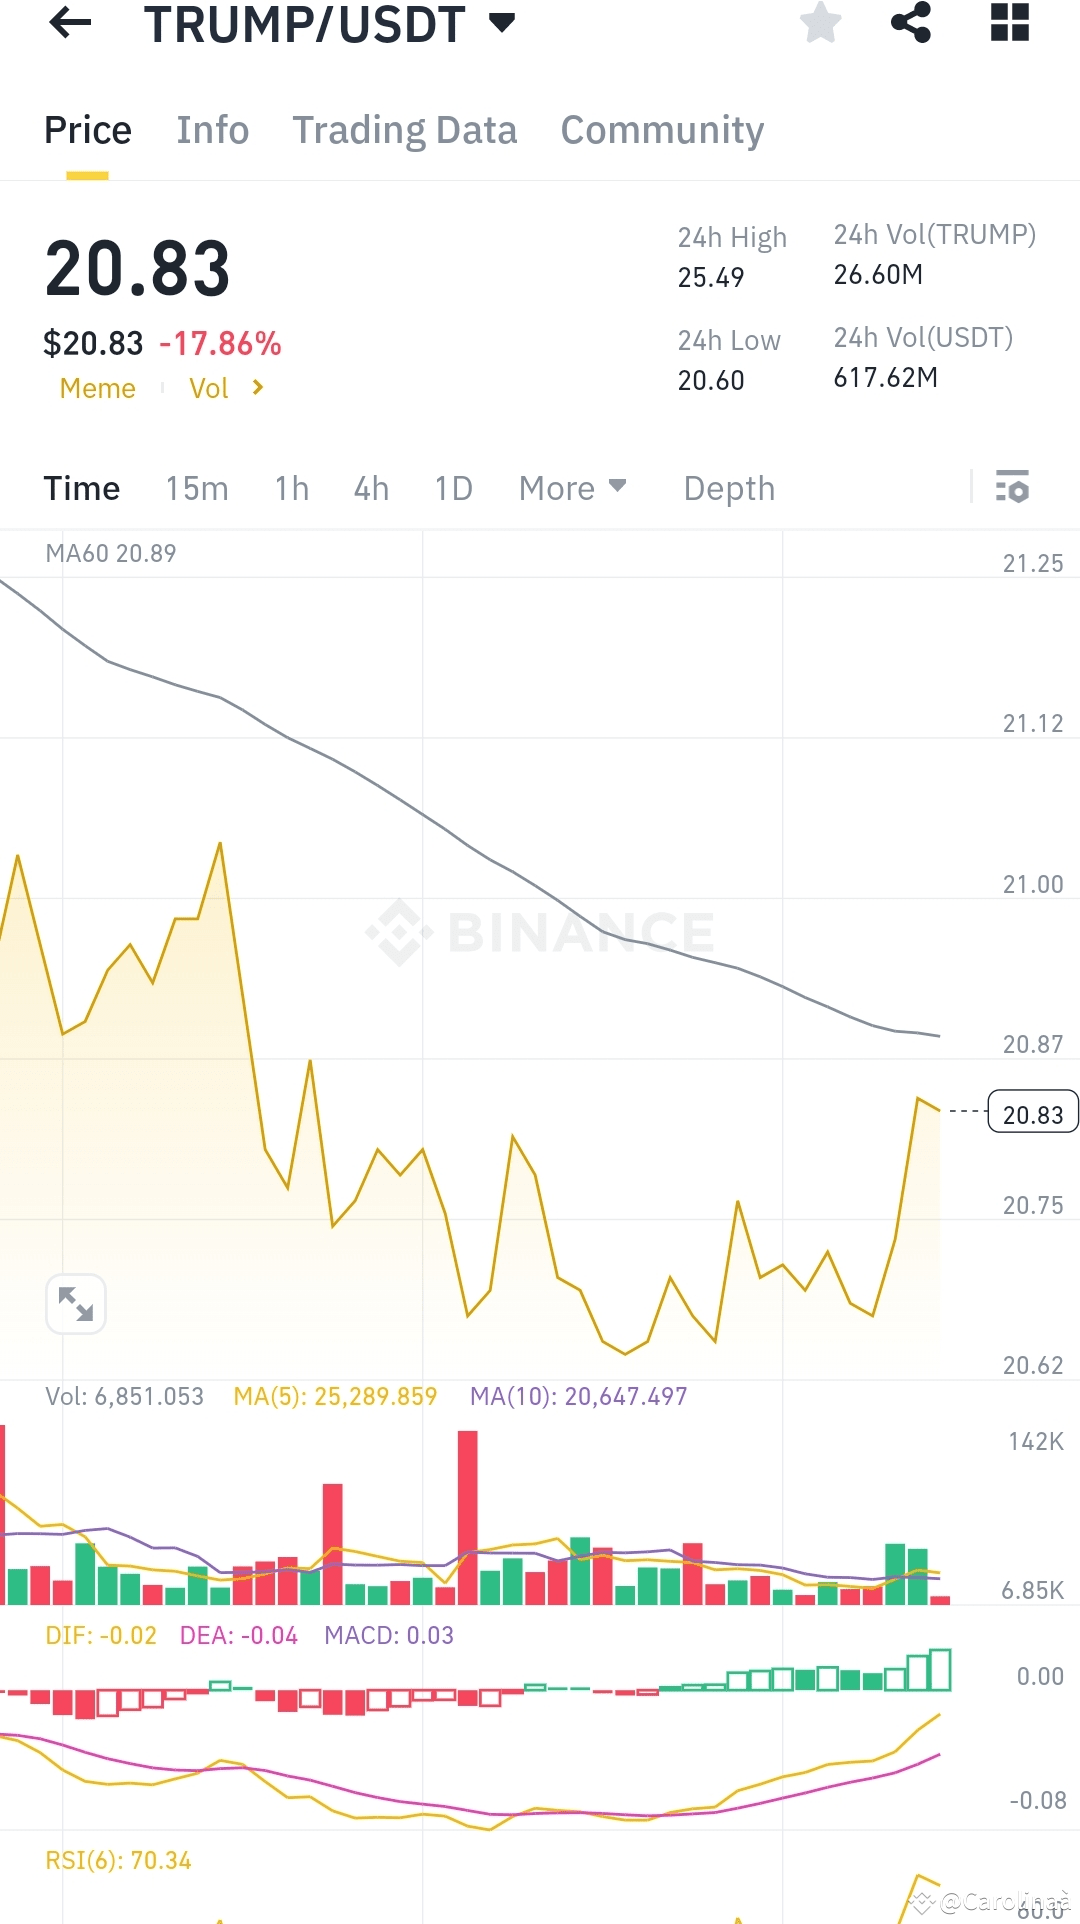Expand chart to fullscreen view
The height and width of the screenshot is (1924, 1080).
pos(76,1303)
